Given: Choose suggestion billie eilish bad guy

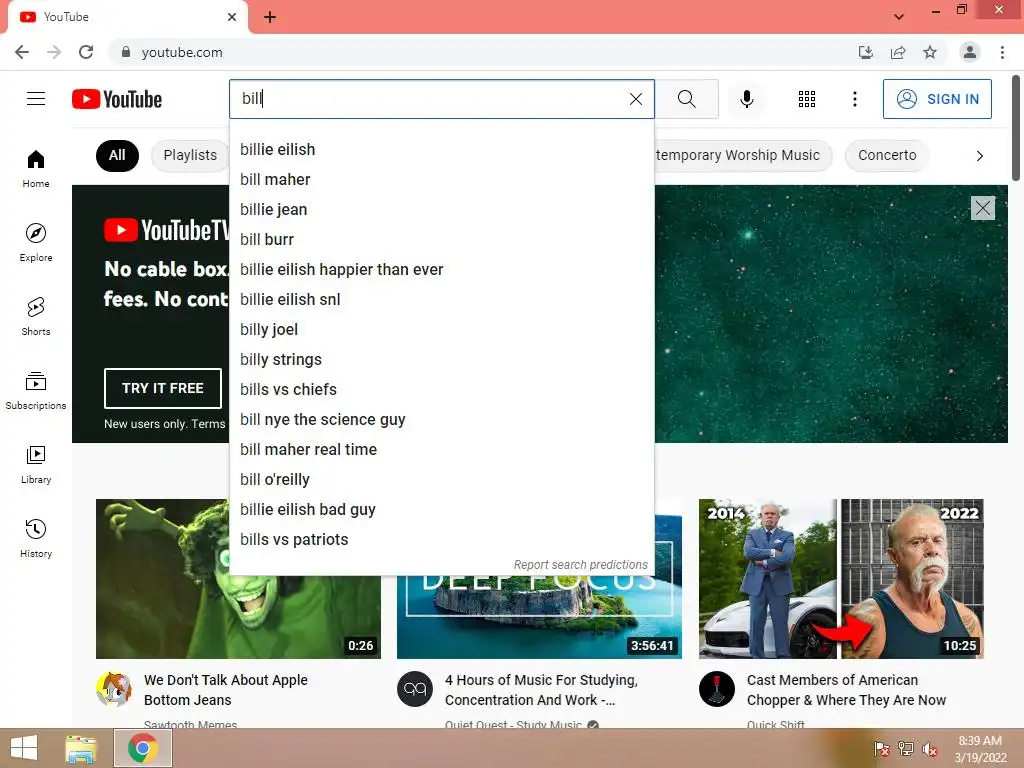Looking at the screenshot, I should tap(441, 510).
